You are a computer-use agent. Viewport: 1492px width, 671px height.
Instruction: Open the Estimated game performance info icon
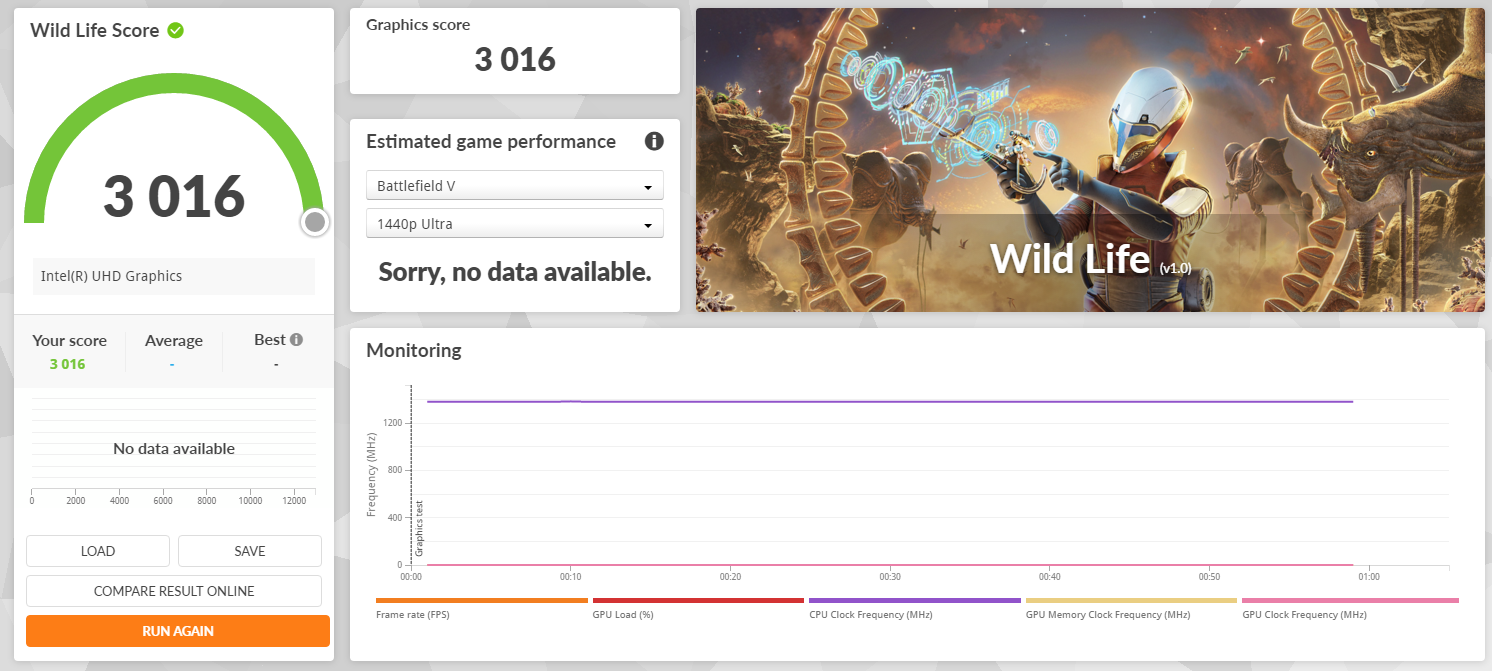pos(654,141)
